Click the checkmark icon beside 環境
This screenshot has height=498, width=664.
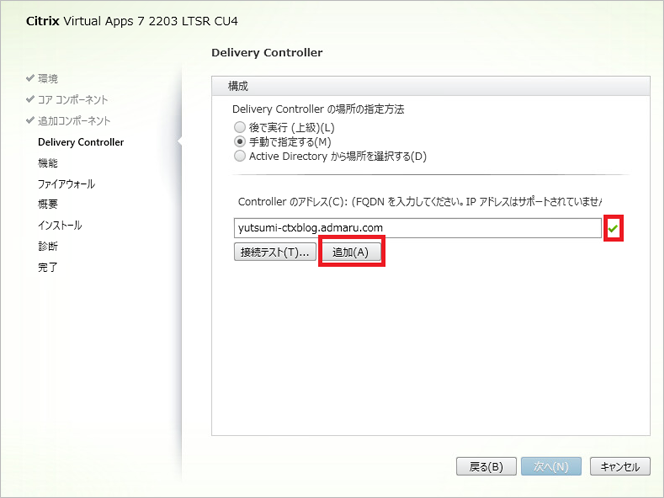30,78
